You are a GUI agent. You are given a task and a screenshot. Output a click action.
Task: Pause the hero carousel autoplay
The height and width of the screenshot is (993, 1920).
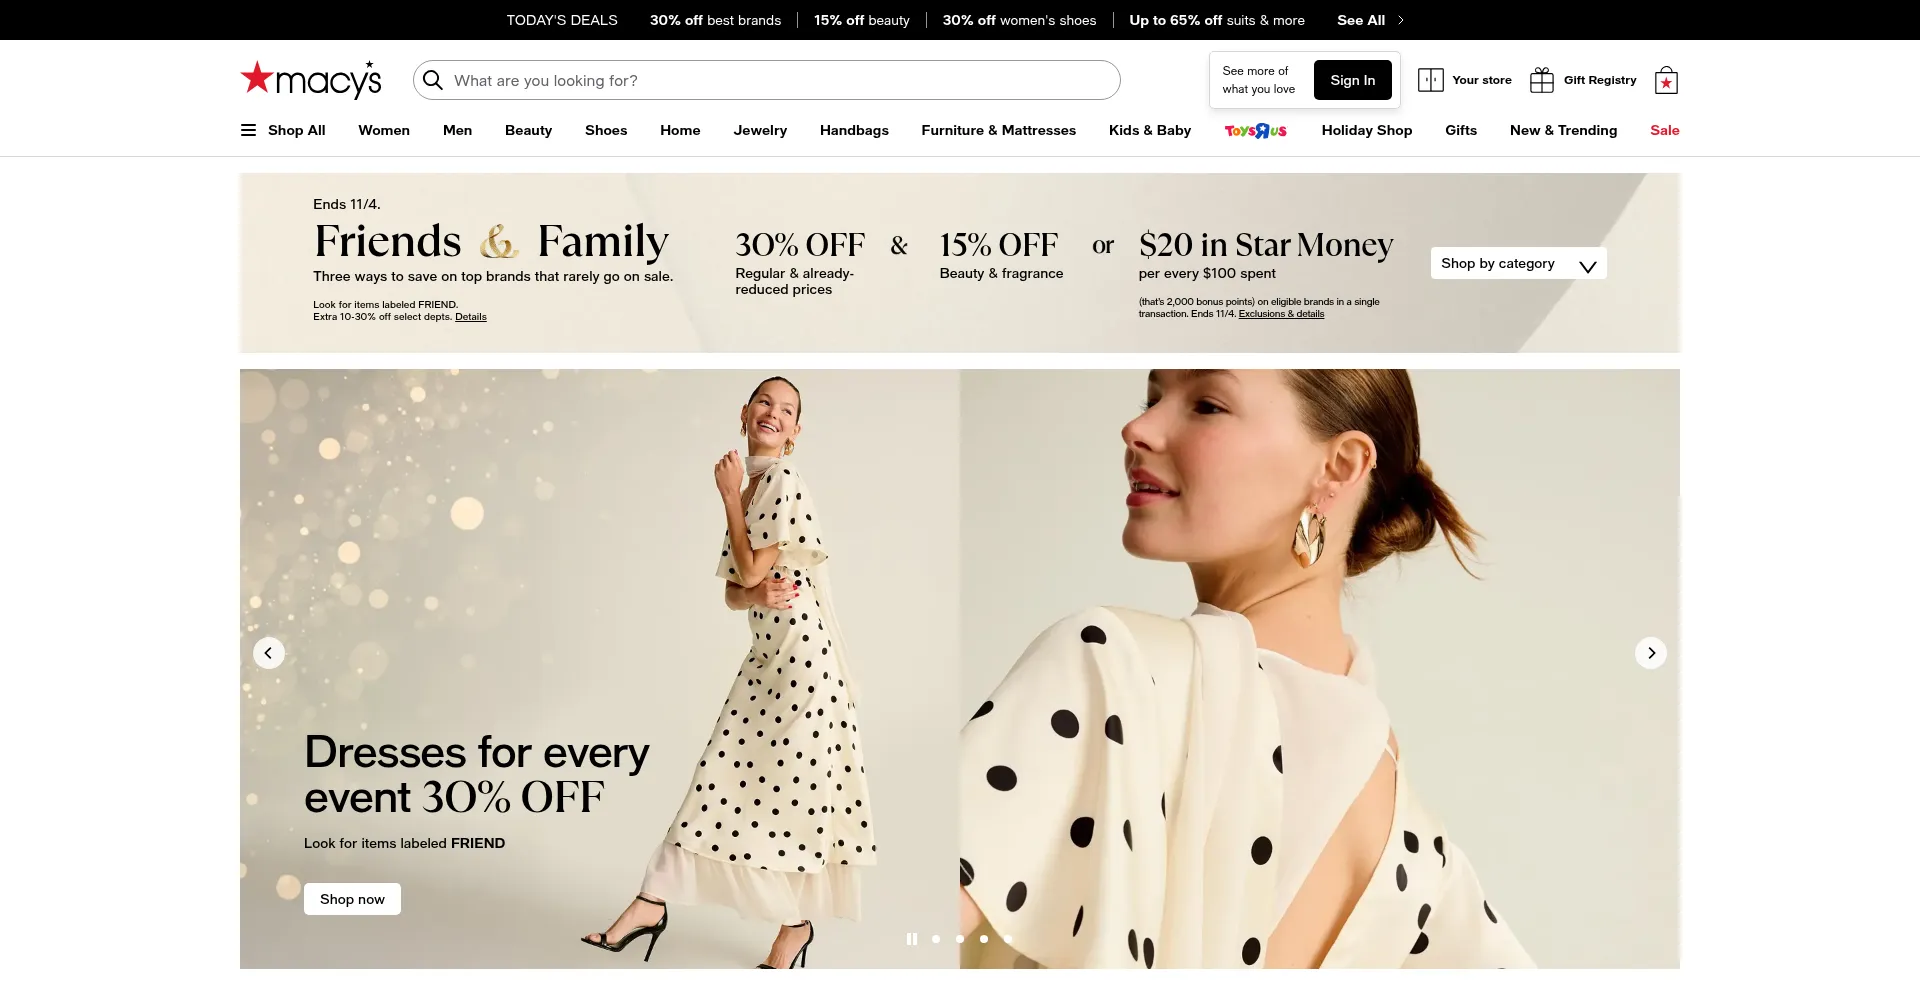[x=911, y=939]
